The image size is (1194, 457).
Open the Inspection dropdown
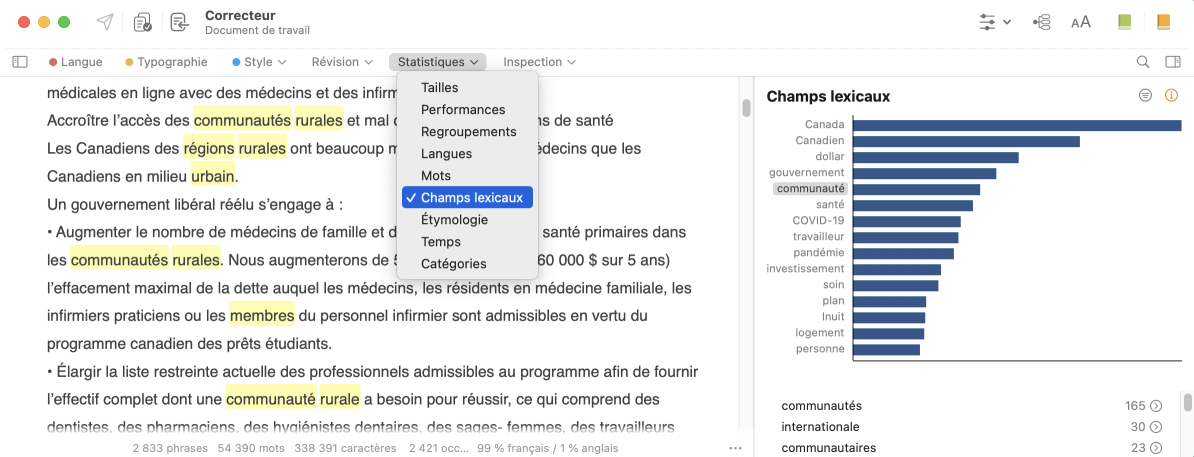point(539,62)
